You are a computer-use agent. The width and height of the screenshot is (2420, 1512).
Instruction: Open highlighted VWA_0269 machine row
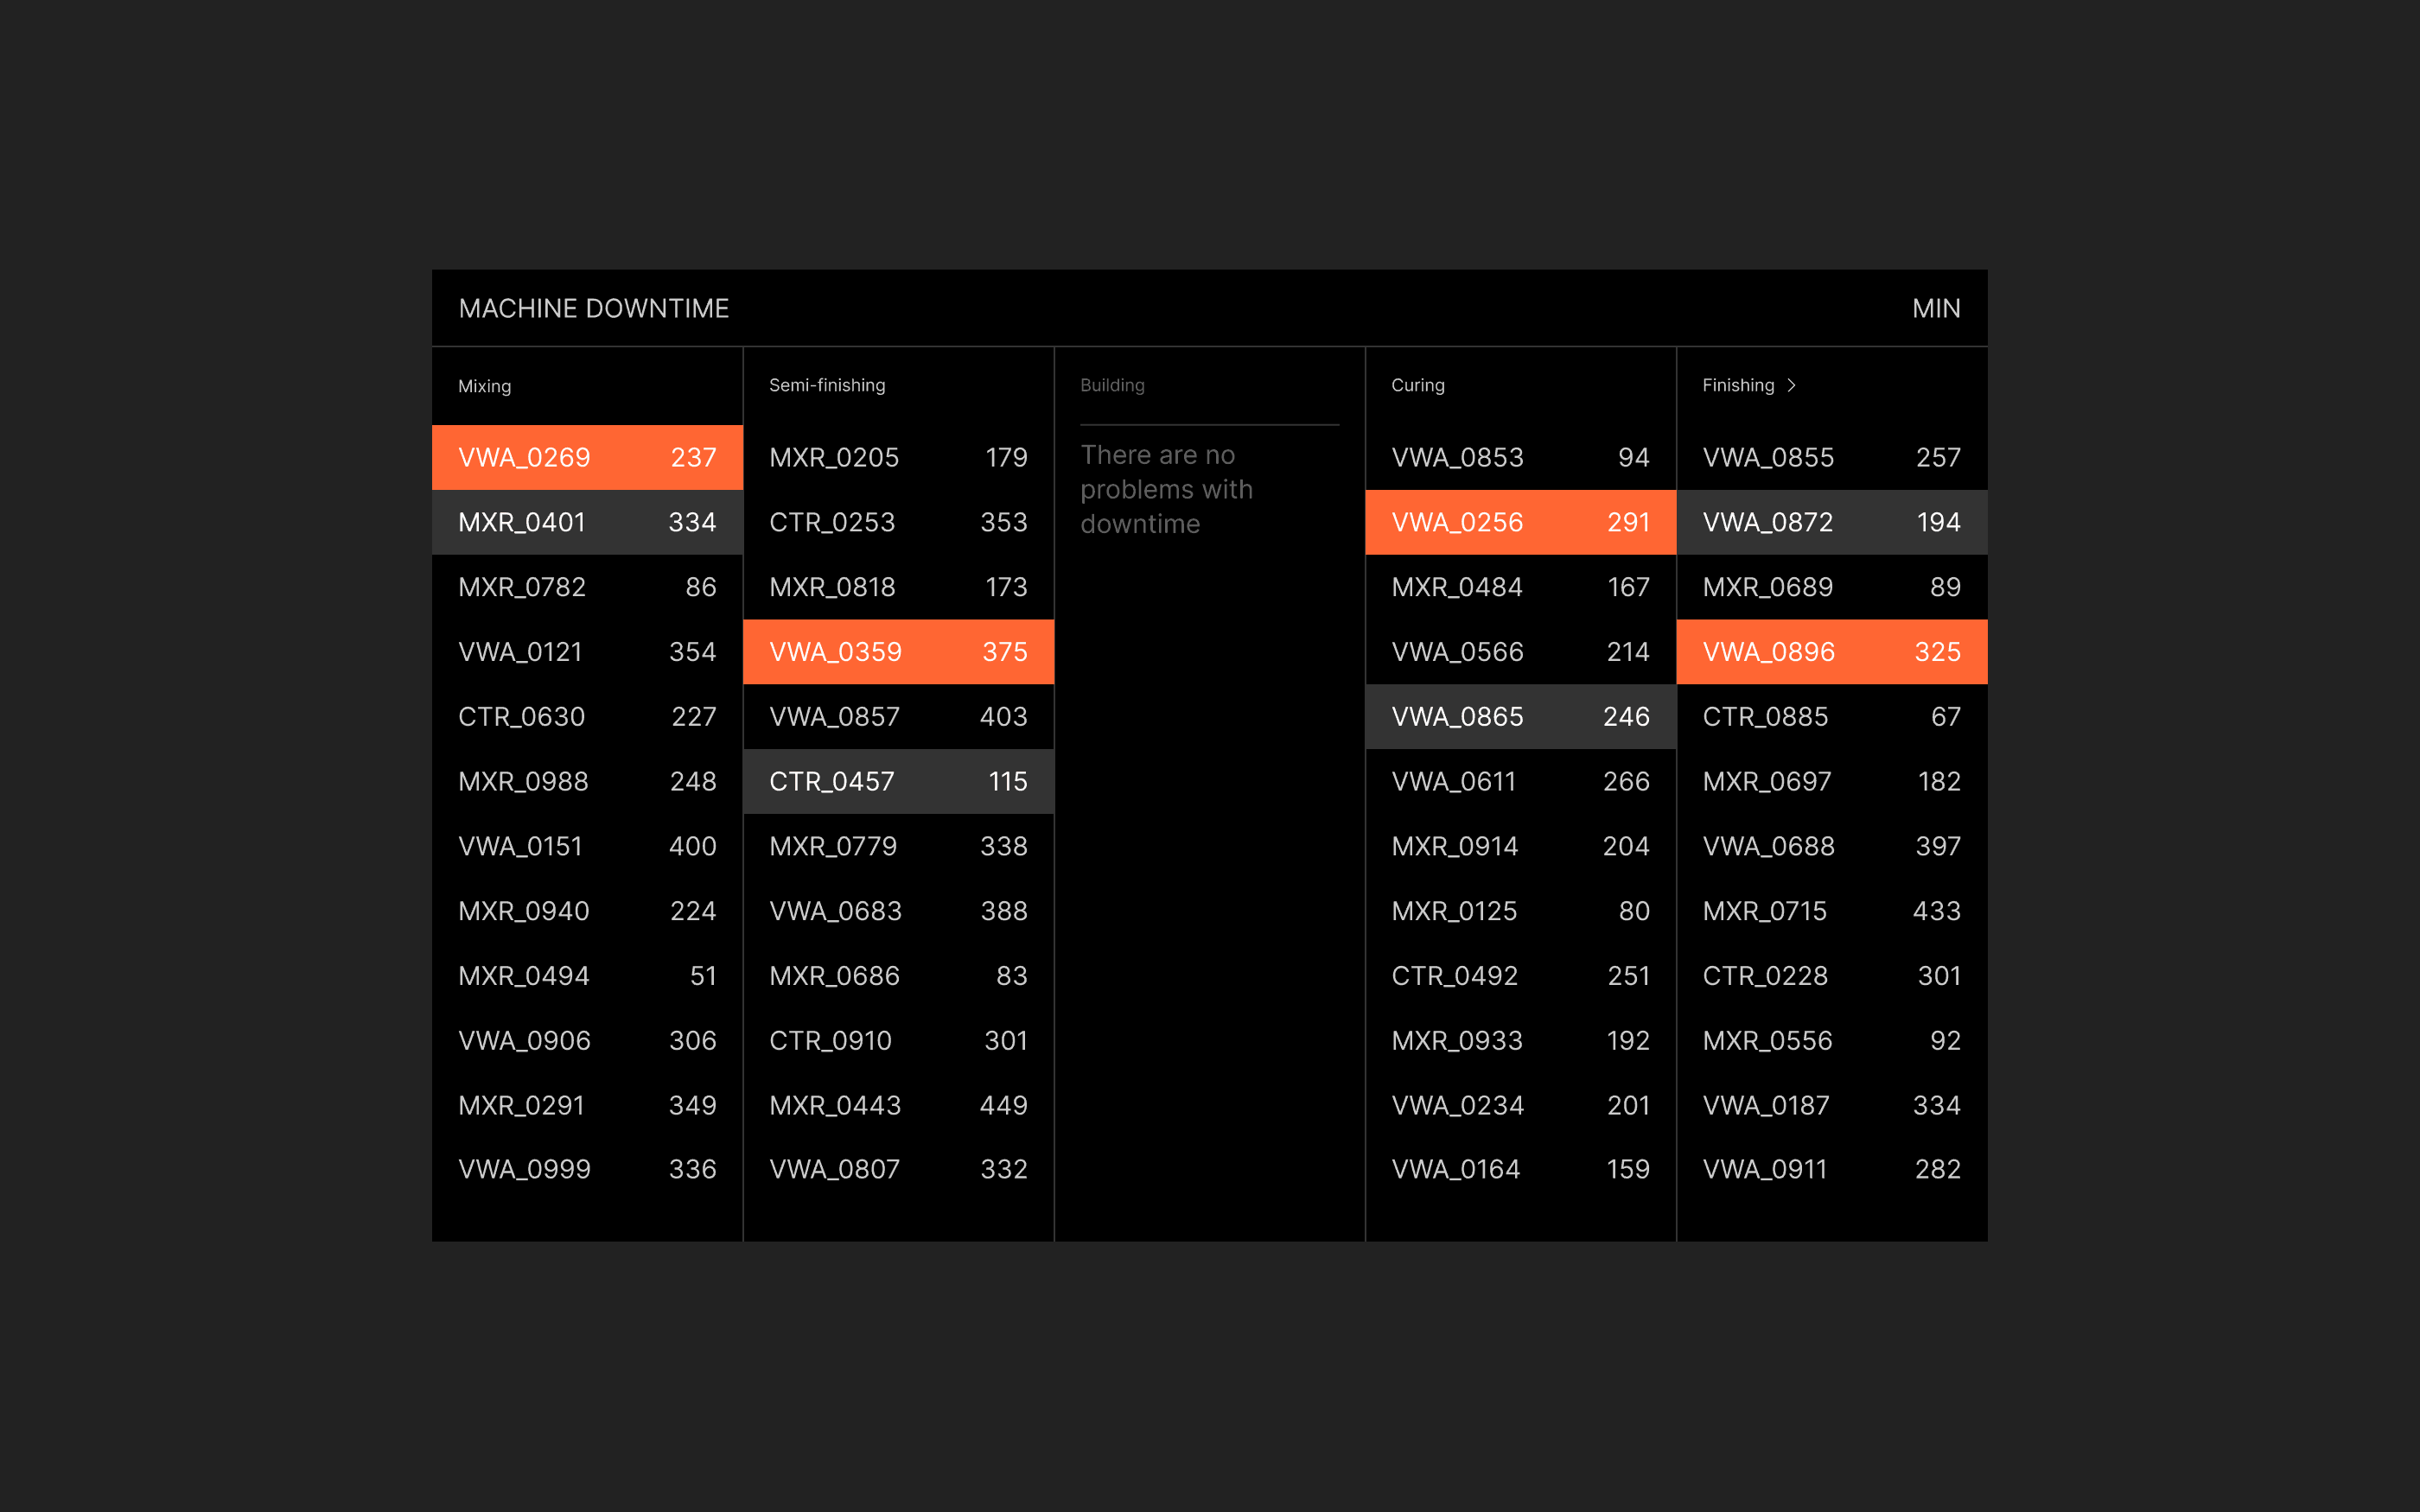[x=587, y=457]
